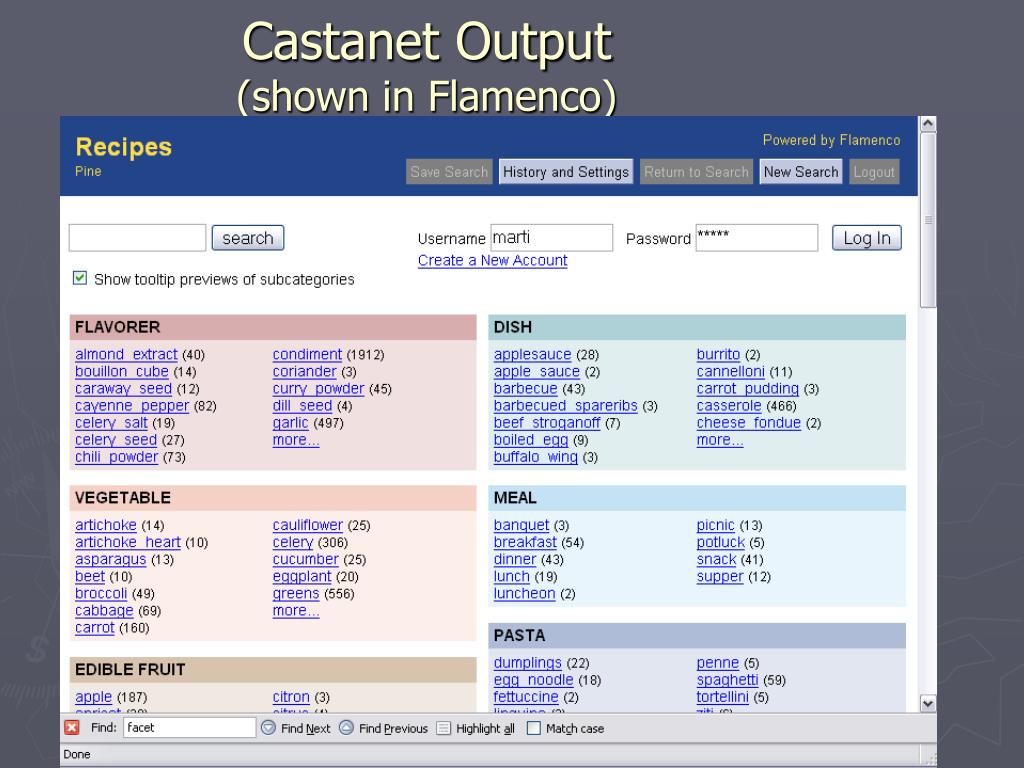
Task: Open the bouillon_cube link
Action: 121,372
